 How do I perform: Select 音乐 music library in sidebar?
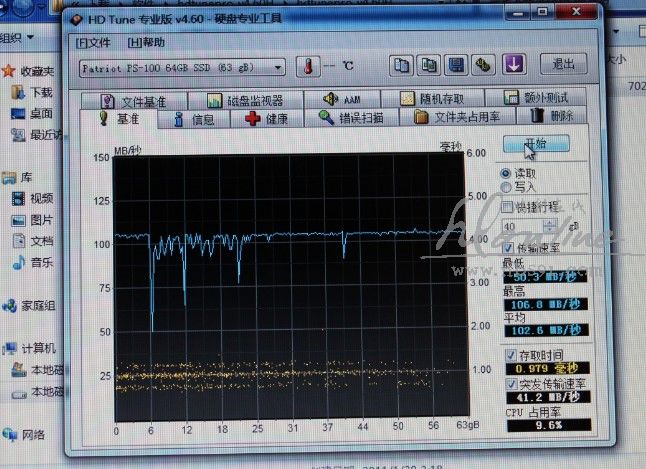41,263
